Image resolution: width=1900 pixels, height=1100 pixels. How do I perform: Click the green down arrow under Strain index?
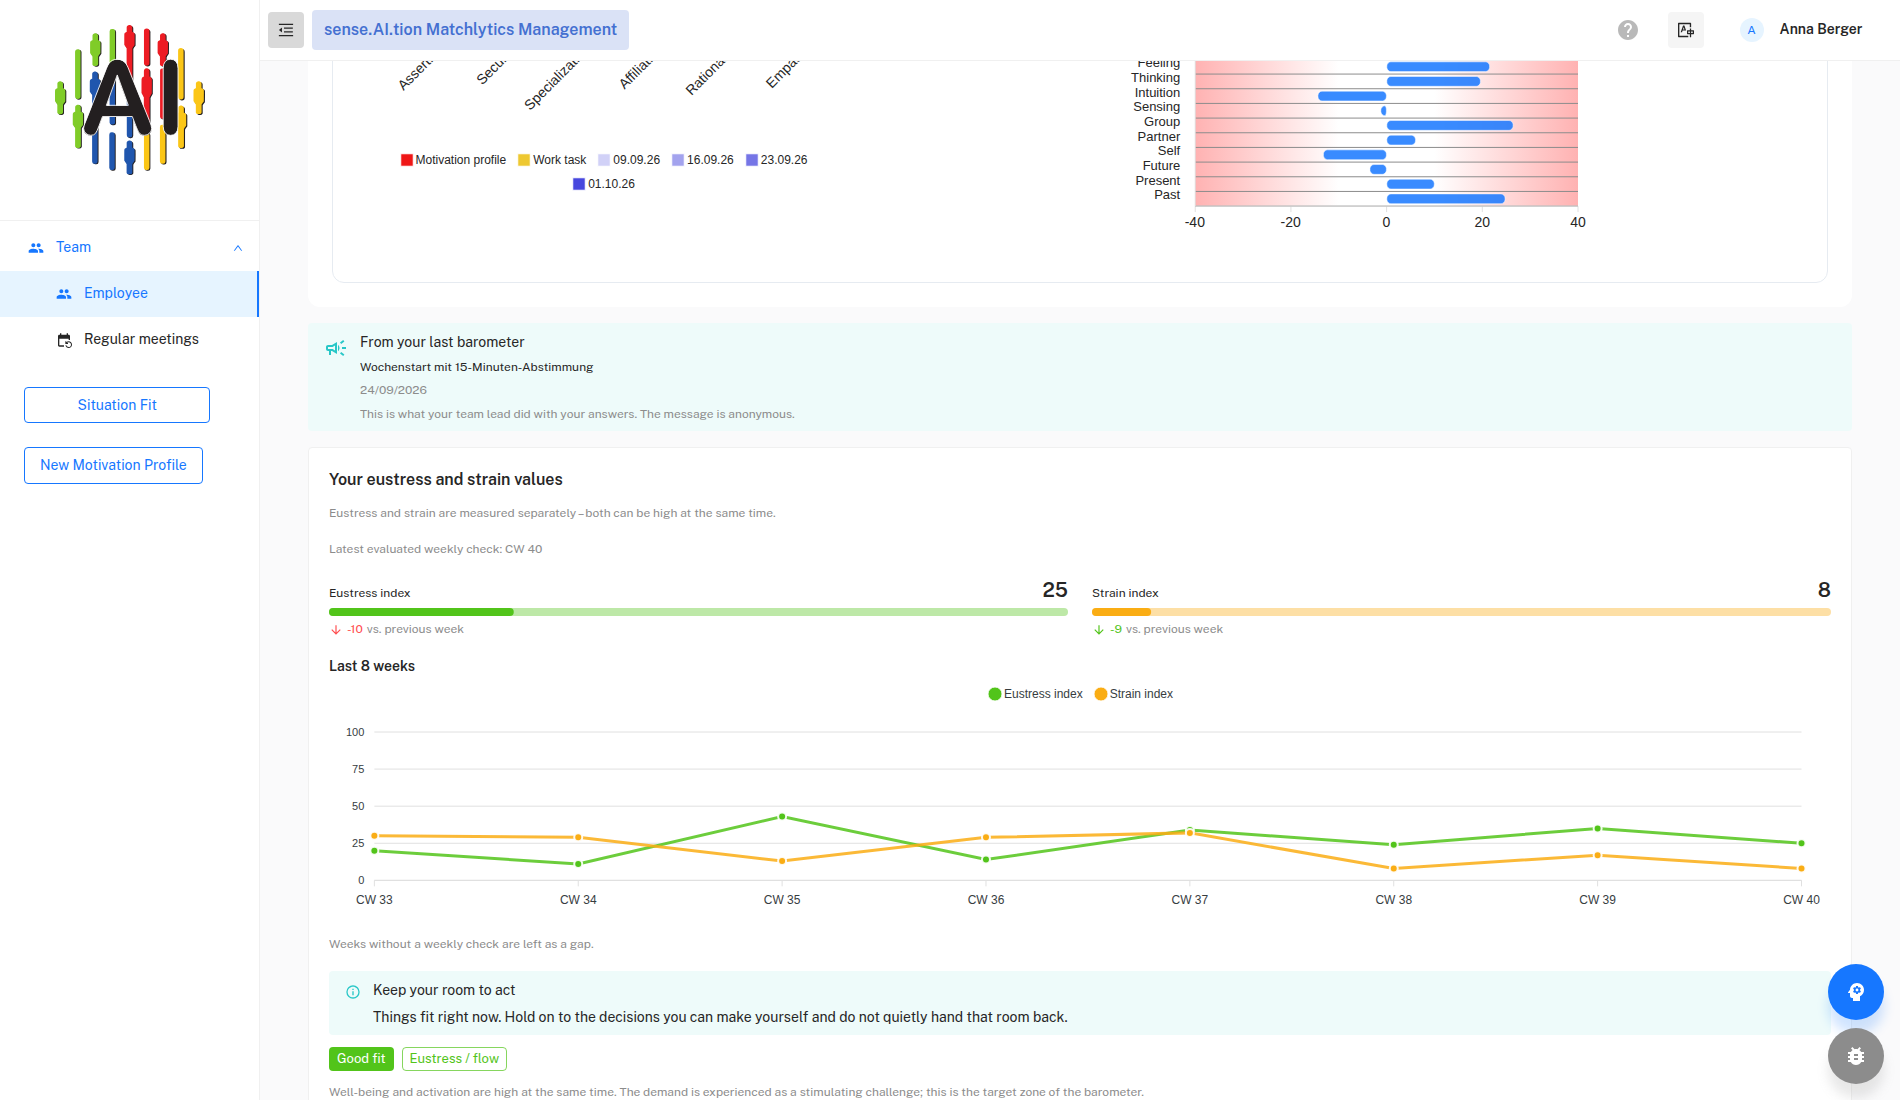1099,630
